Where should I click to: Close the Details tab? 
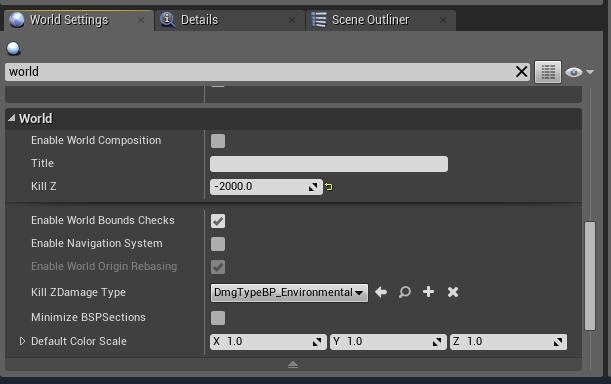coord(292,20)
